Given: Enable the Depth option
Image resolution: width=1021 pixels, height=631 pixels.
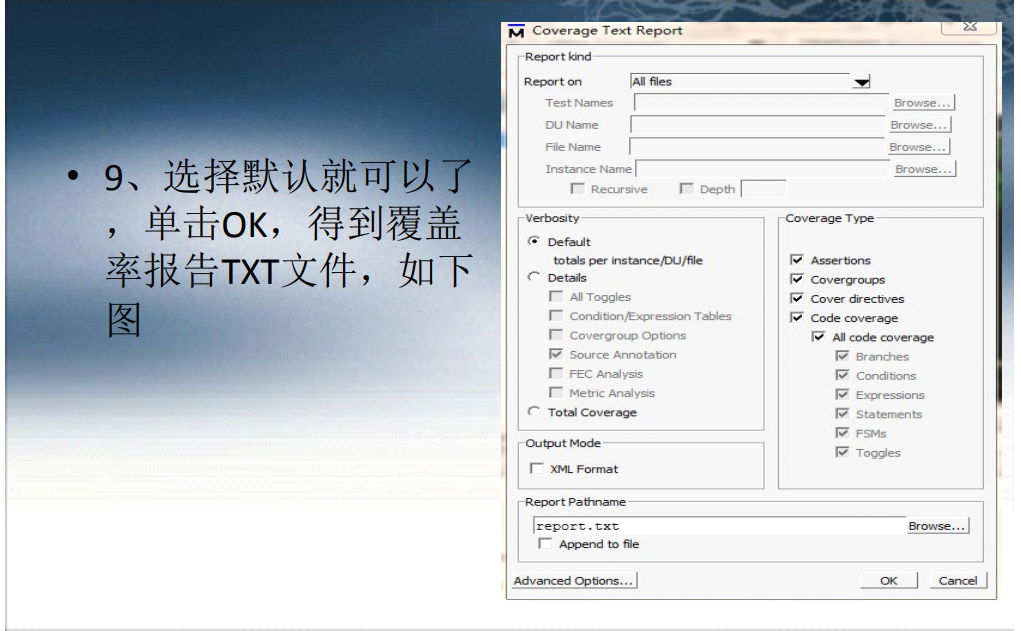Looking at the screenshot, I should [686, 189].
